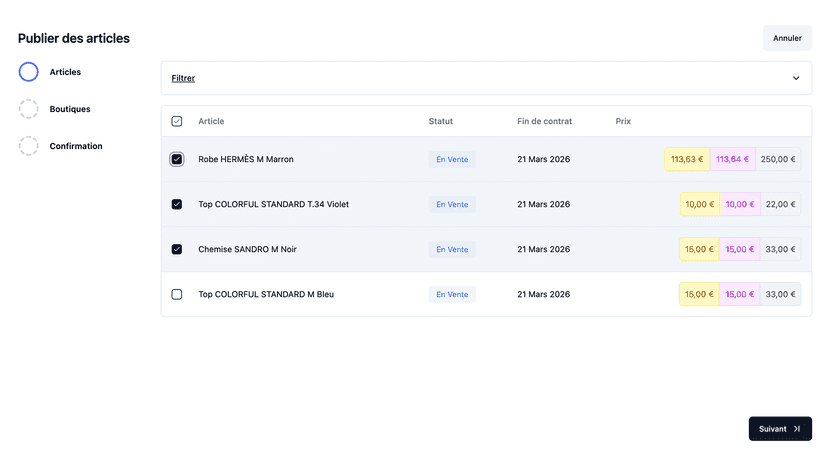Viewport: 828px width, 466px height.
Task: Click the yellow 113,63 € price tag
Action: pyautogui.click(x=687, y=159)
